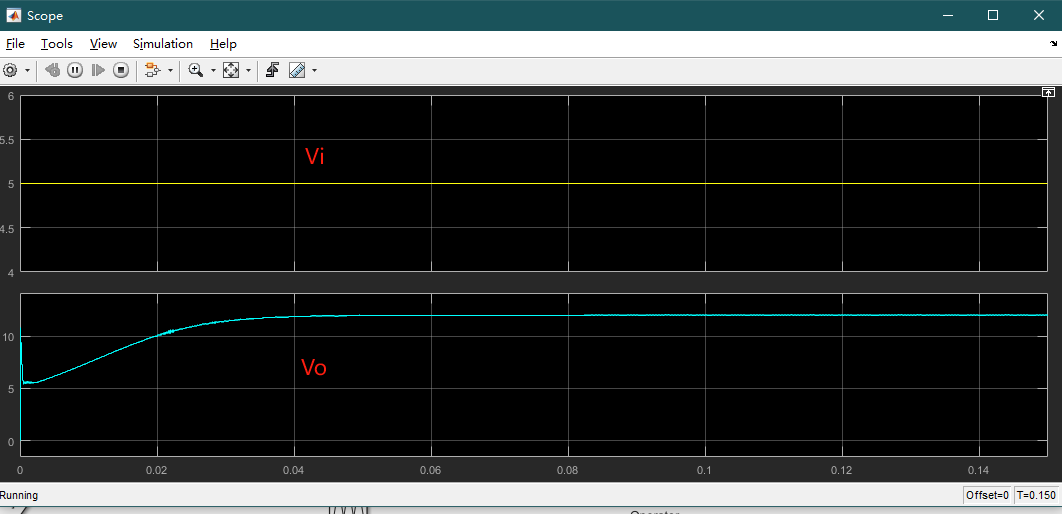1062x514 pixels.
Task: Click the 10 tick label on the Vo plot
Action: [x=9, y=336]
